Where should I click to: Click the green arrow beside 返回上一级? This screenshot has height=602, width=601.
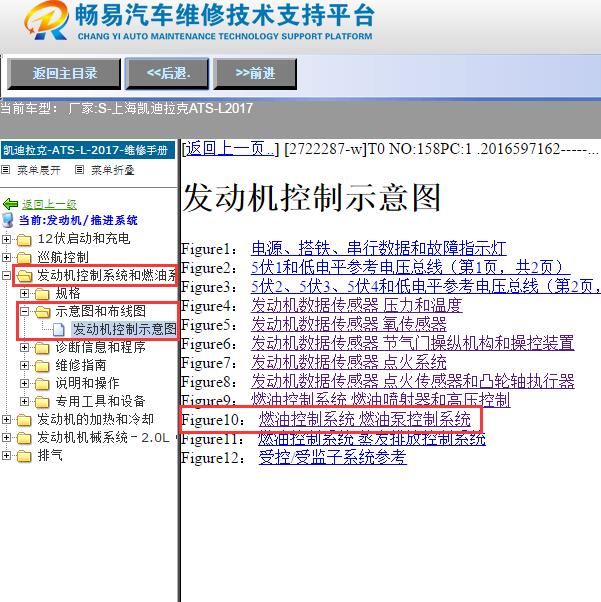coord(10,204)
